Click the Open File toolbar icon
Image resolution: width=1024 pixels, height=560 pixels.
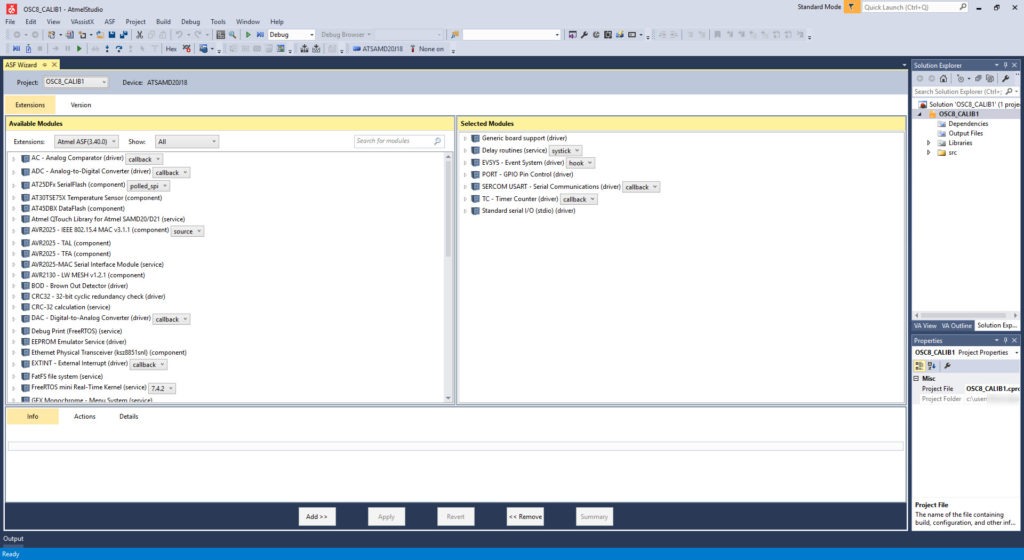(100, 35)
